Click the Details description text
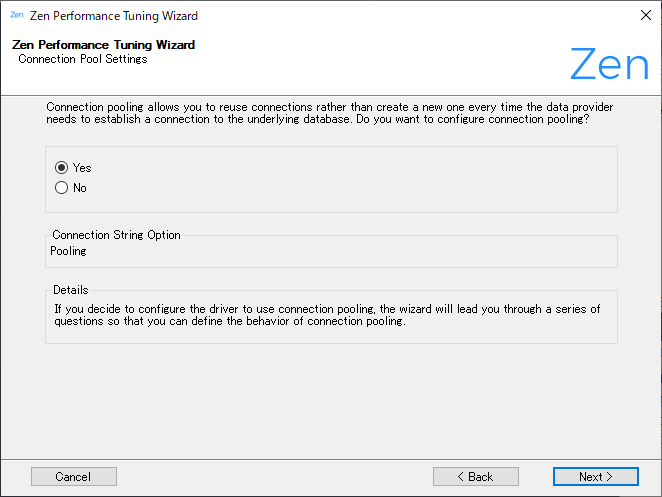Screen dimensions: 662x497 326,316
